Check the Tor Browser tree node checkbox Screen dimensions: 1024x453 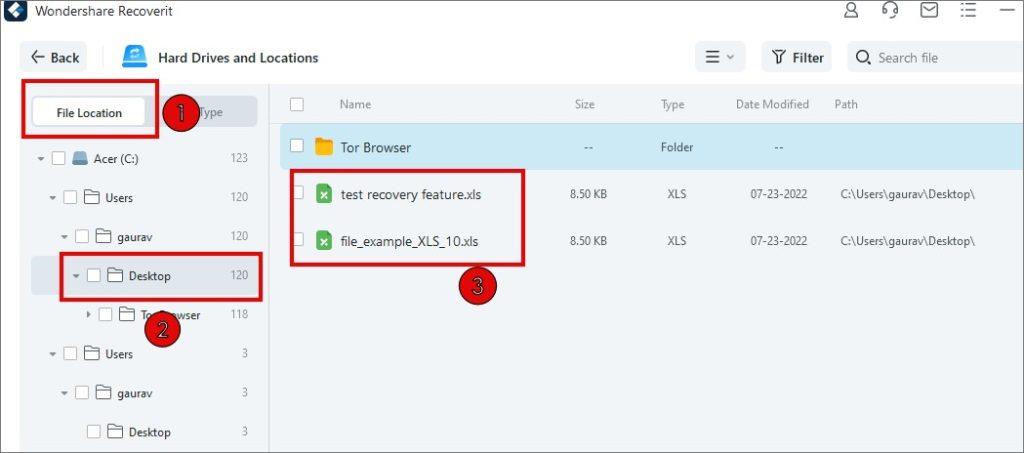point(105,315)
